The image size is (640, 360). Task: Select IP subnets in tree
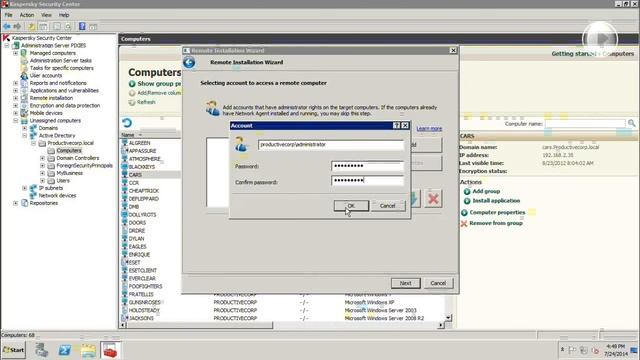pyautogui.click(x=51, y=188)
